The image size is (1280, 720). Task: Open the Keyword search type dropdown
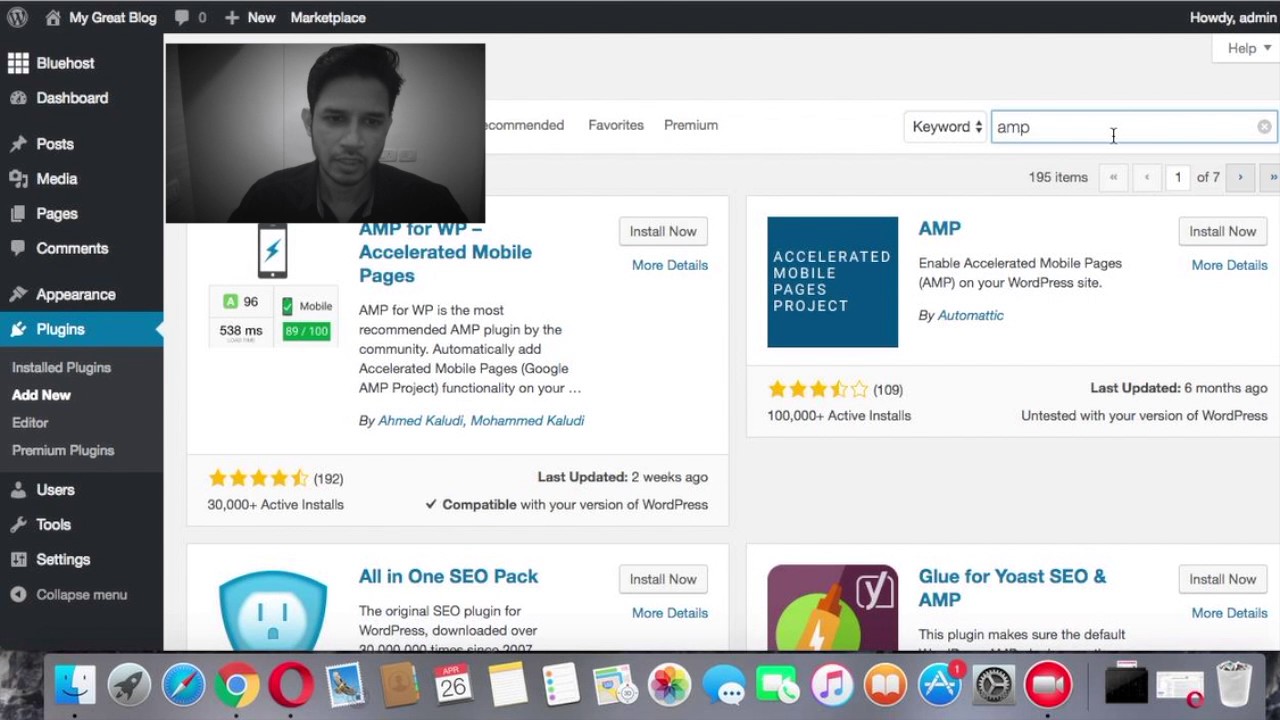(946, 127)
